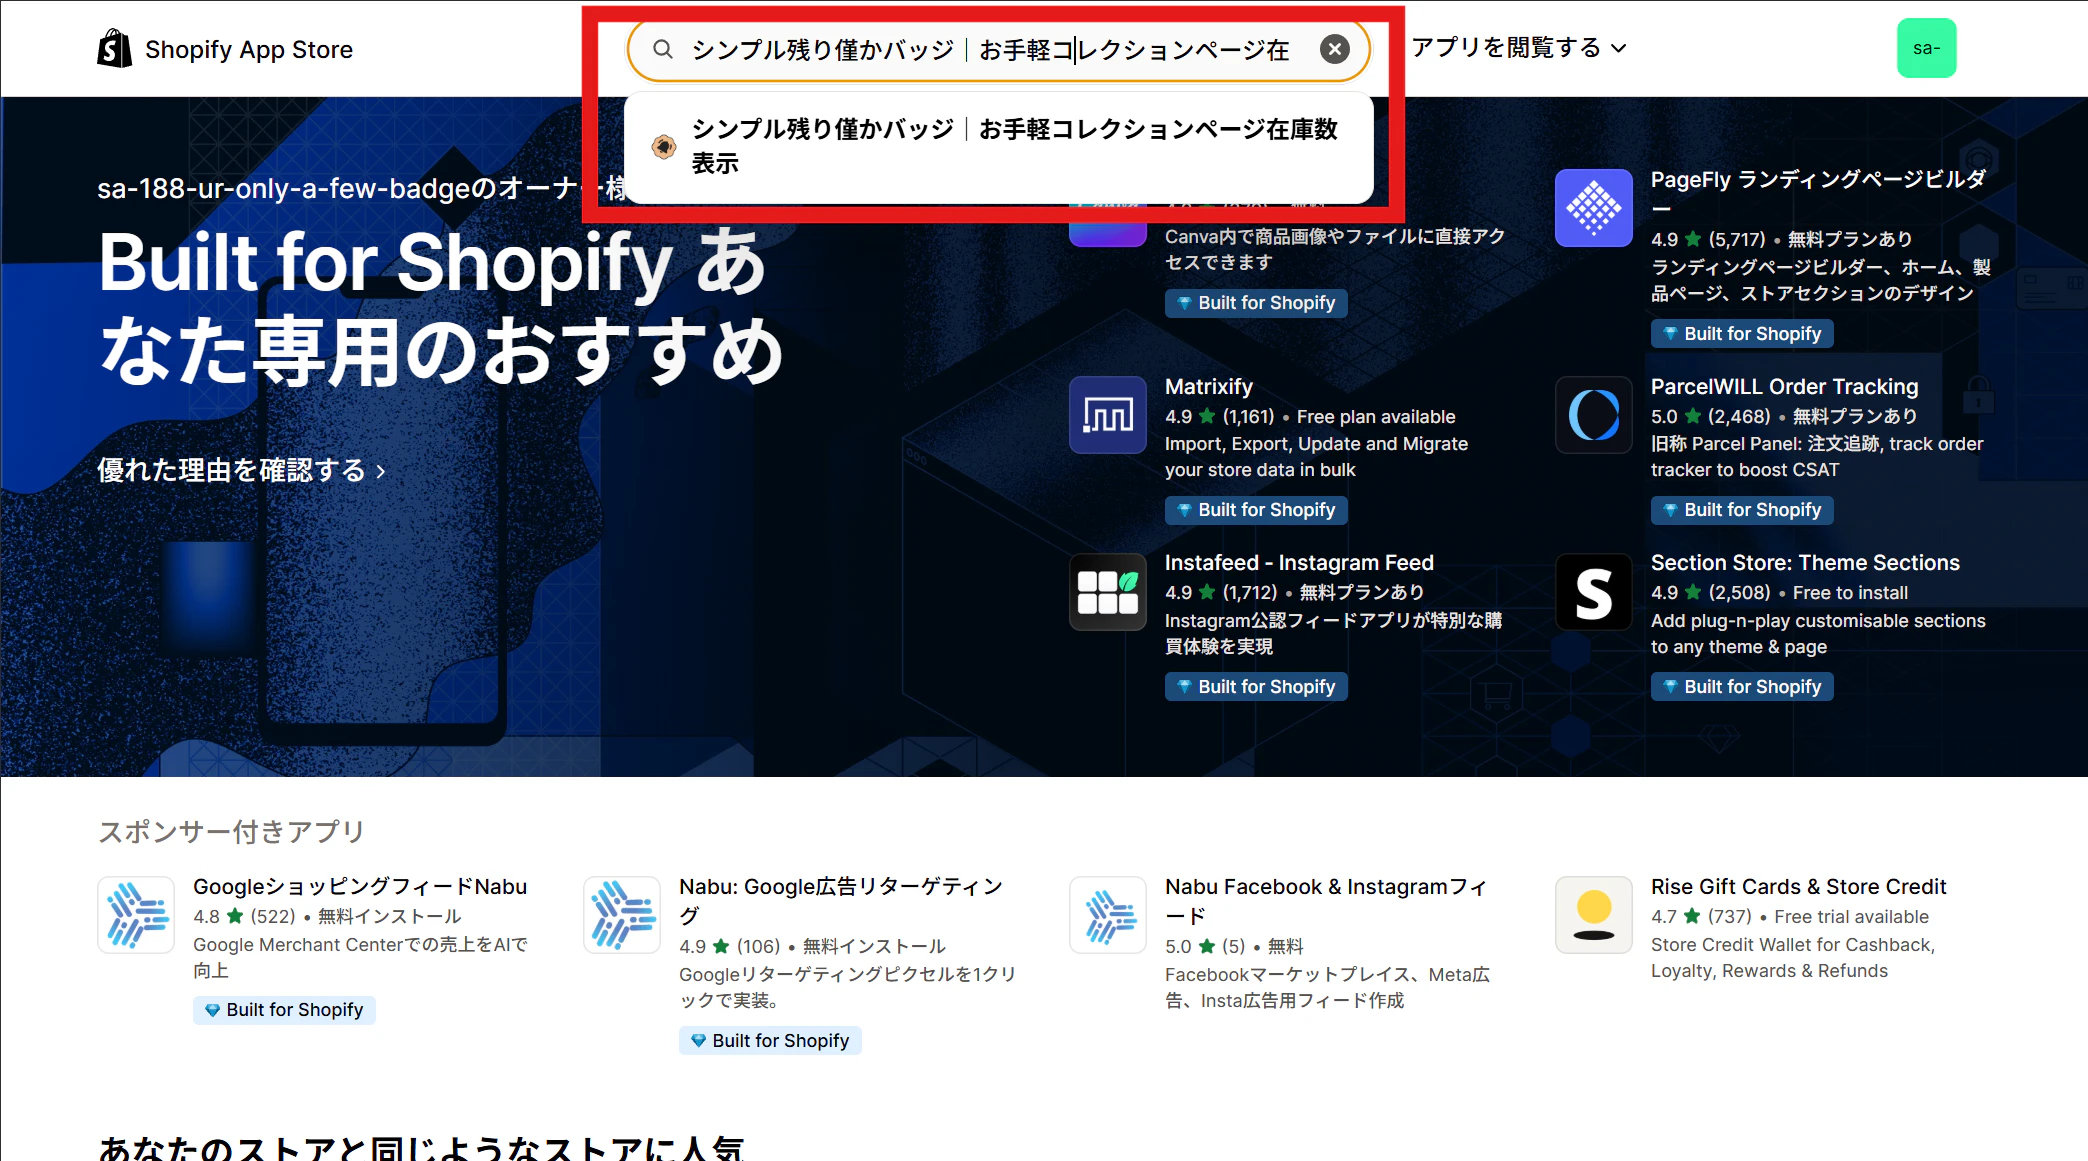Open Rise Gift Cards & Store Credit title
Screen dimensions: 2088x1161
tap(1798, 886)
